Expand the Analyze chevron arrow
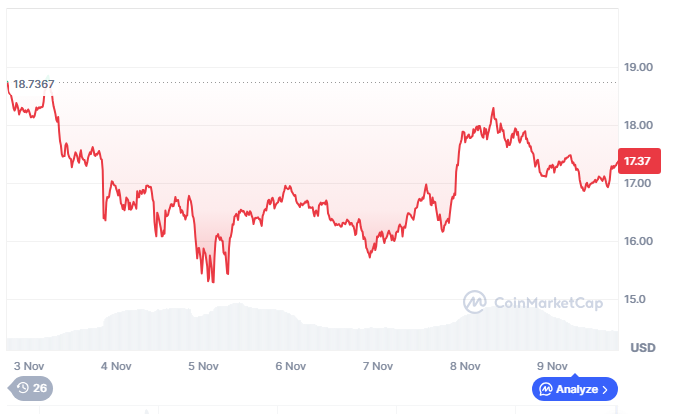This screenshot has height=414, width=674. point(606,388)
